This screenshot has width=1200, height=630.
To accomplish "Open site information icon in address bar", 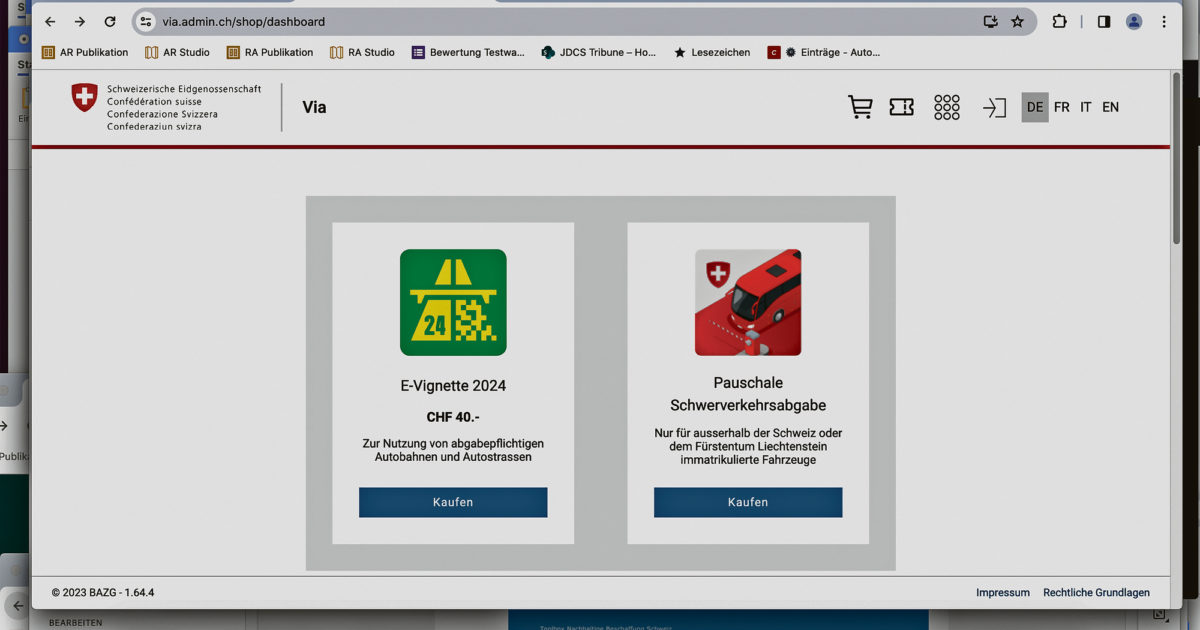I will click(x=146, y=21).
